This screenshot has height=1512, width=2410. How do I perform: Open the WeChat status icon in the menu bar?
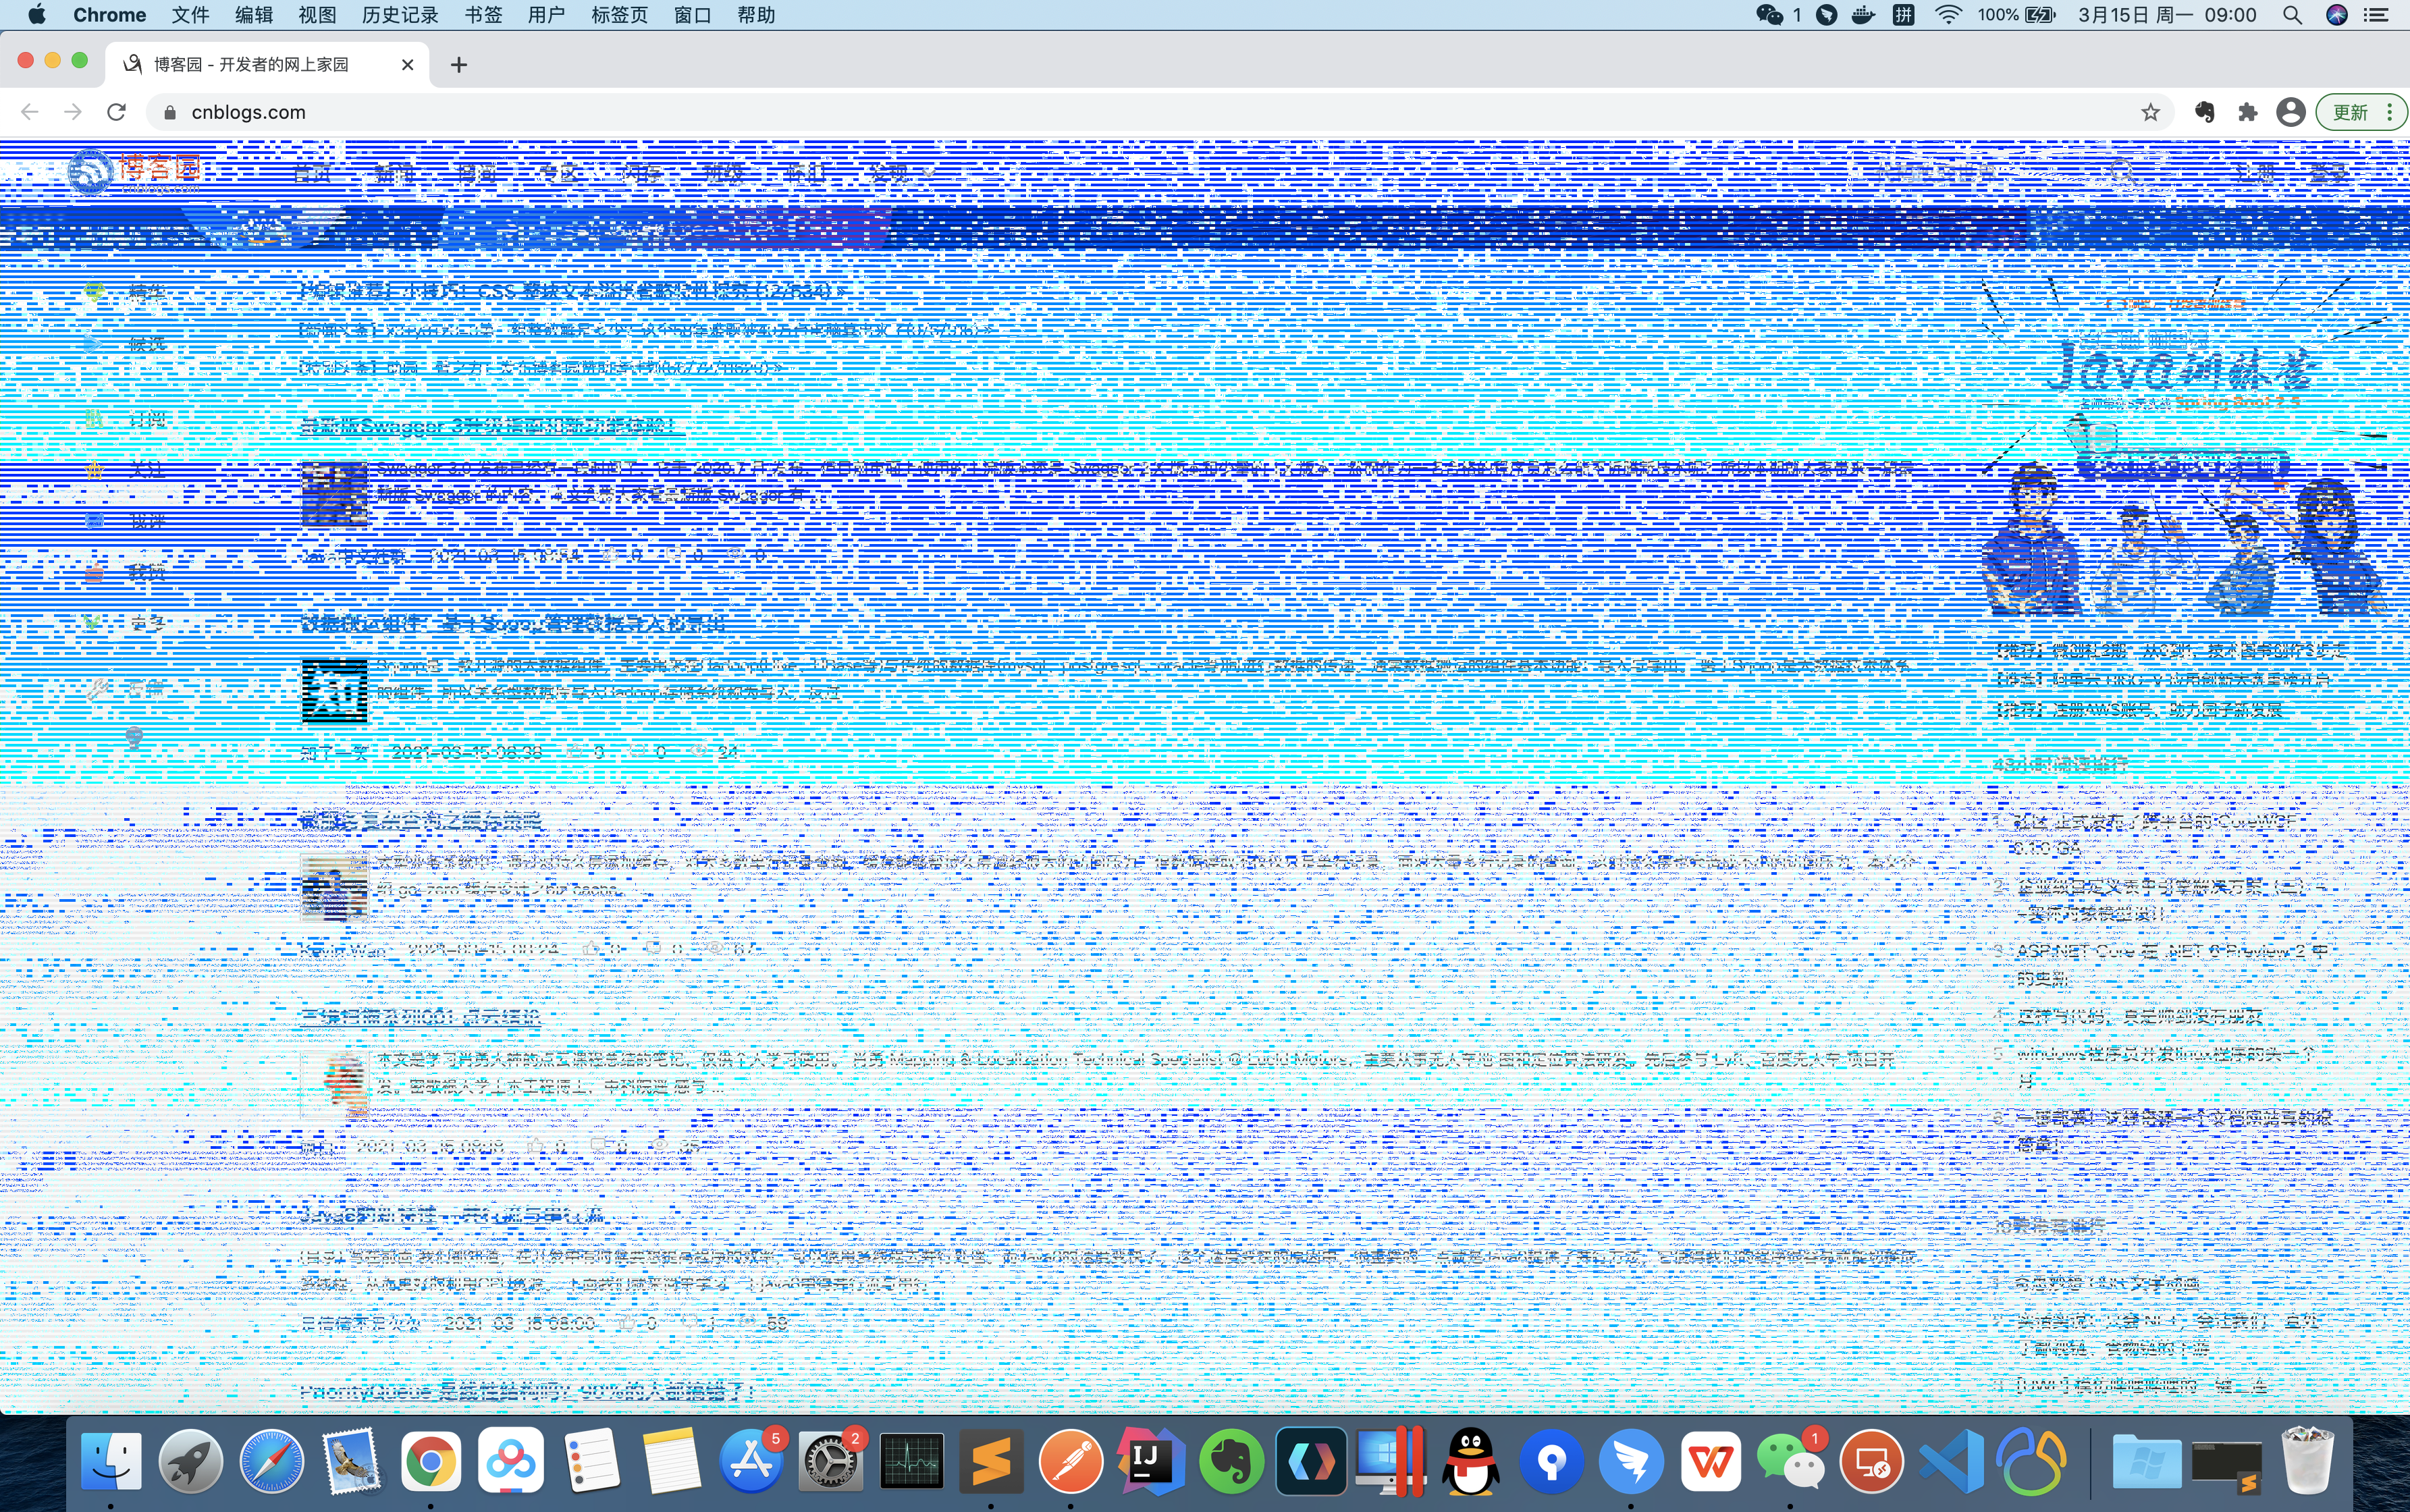1769,15
